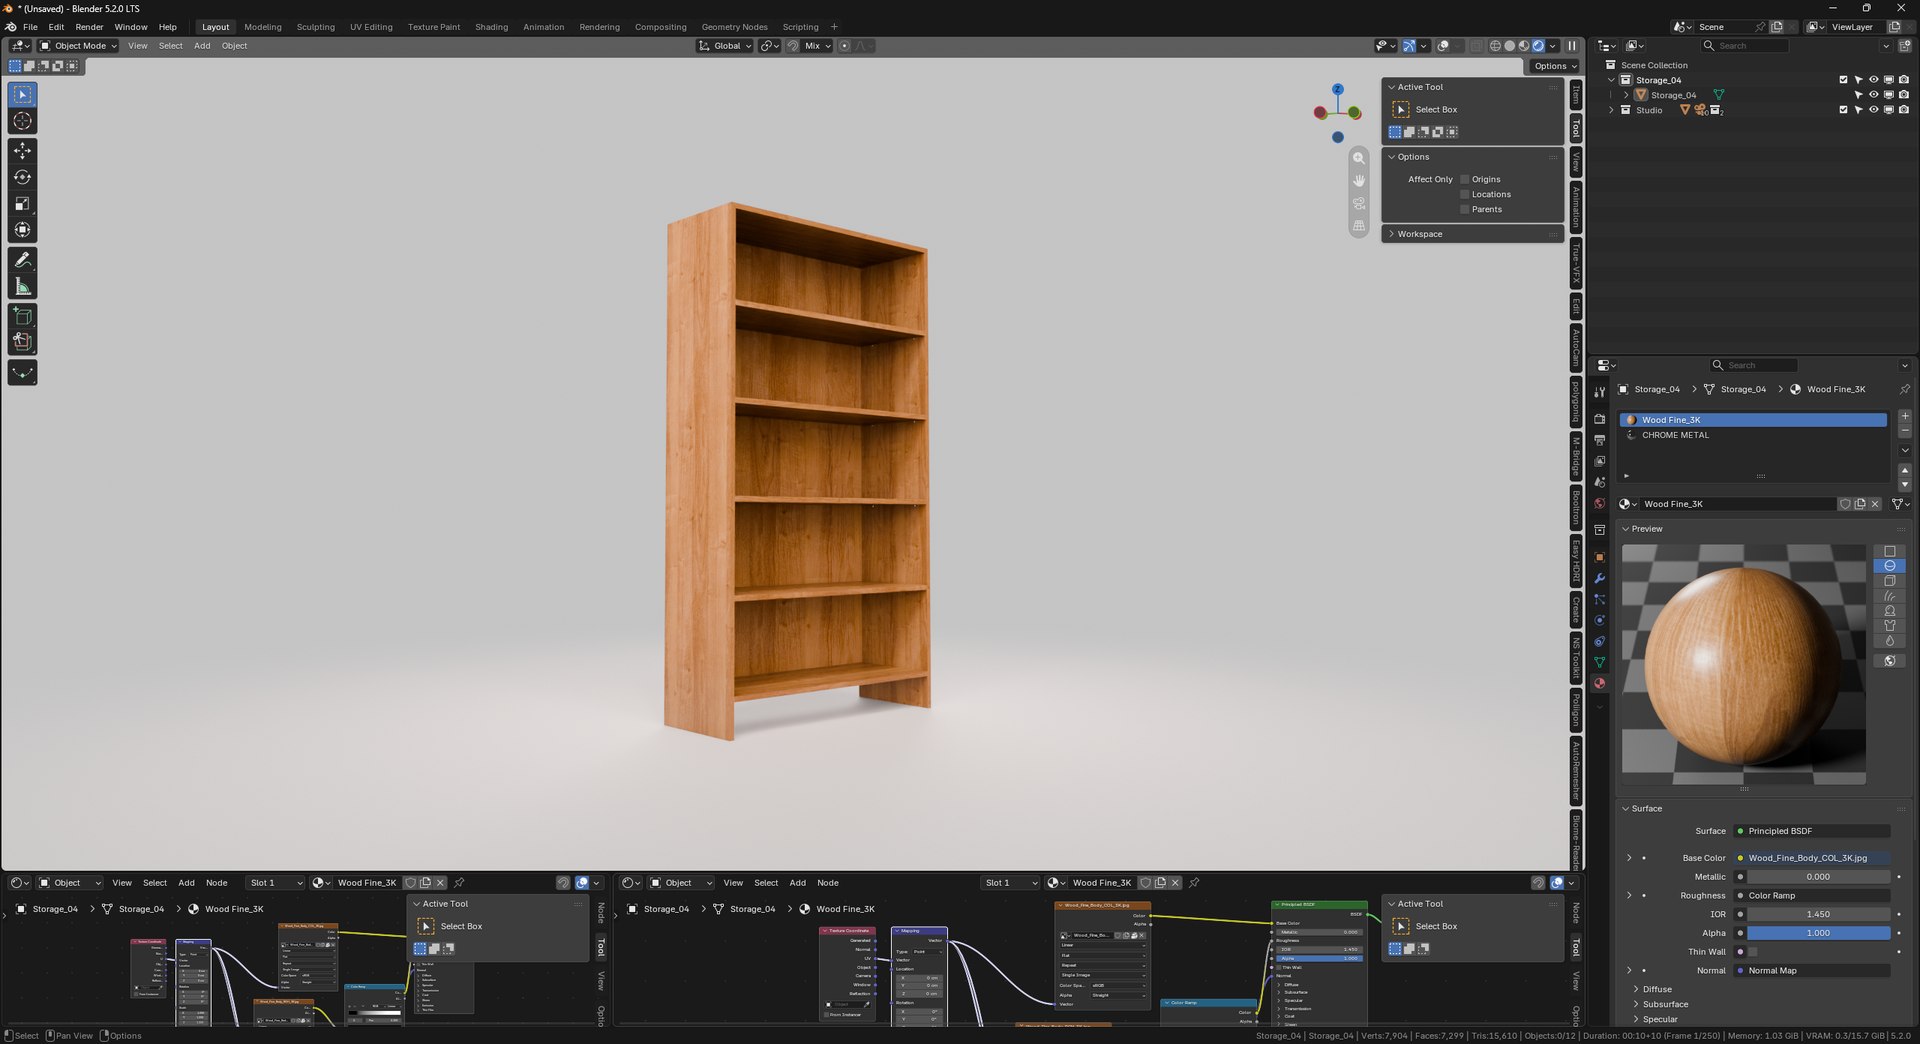Viewport: 1920px width, 1044px height.
Task: Switch to the UV Editing workspace tab
Action: (x=371, y=27)
